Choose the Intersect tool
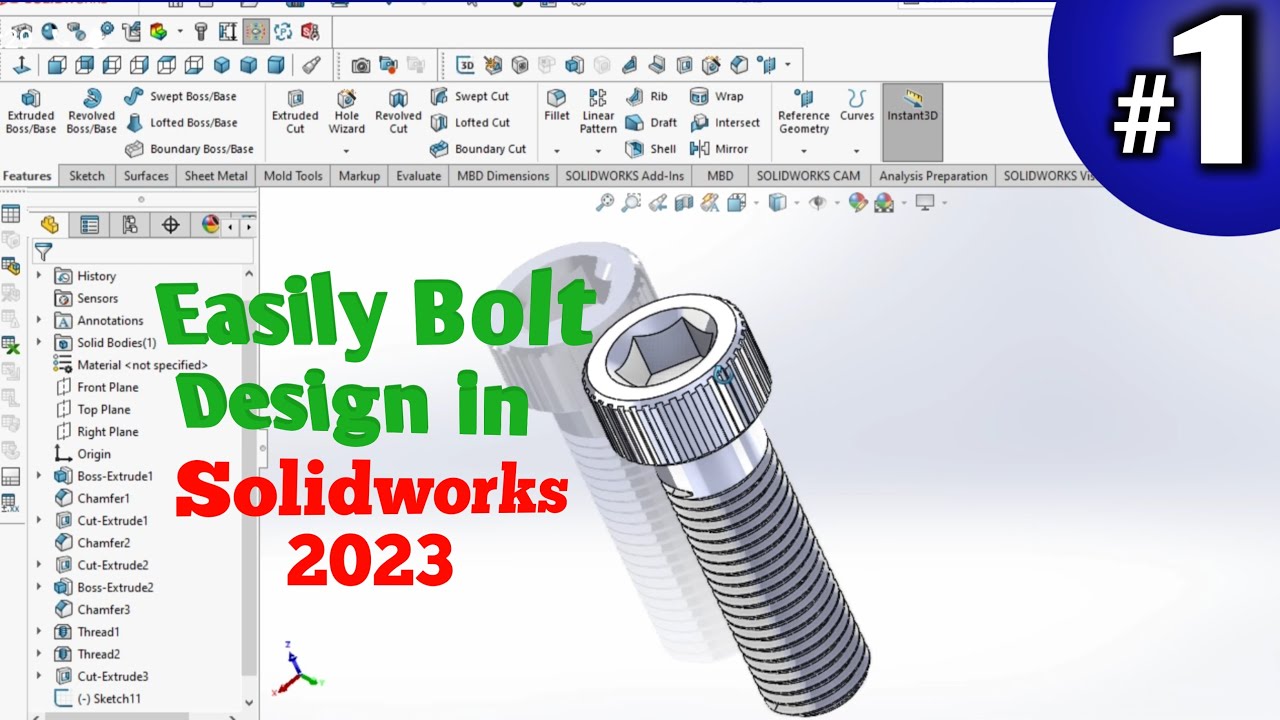Screen dimensions: 1280x720 [726, 123]
